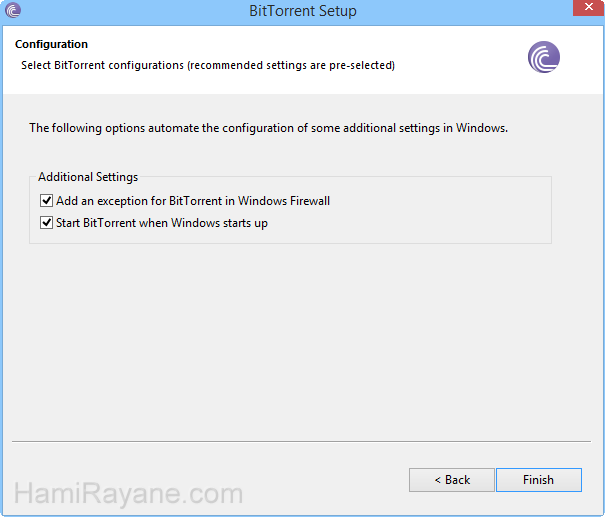Screen dimensions: 605x517
Task: Click the Additional Settings group label
Action: click(88, 177)
